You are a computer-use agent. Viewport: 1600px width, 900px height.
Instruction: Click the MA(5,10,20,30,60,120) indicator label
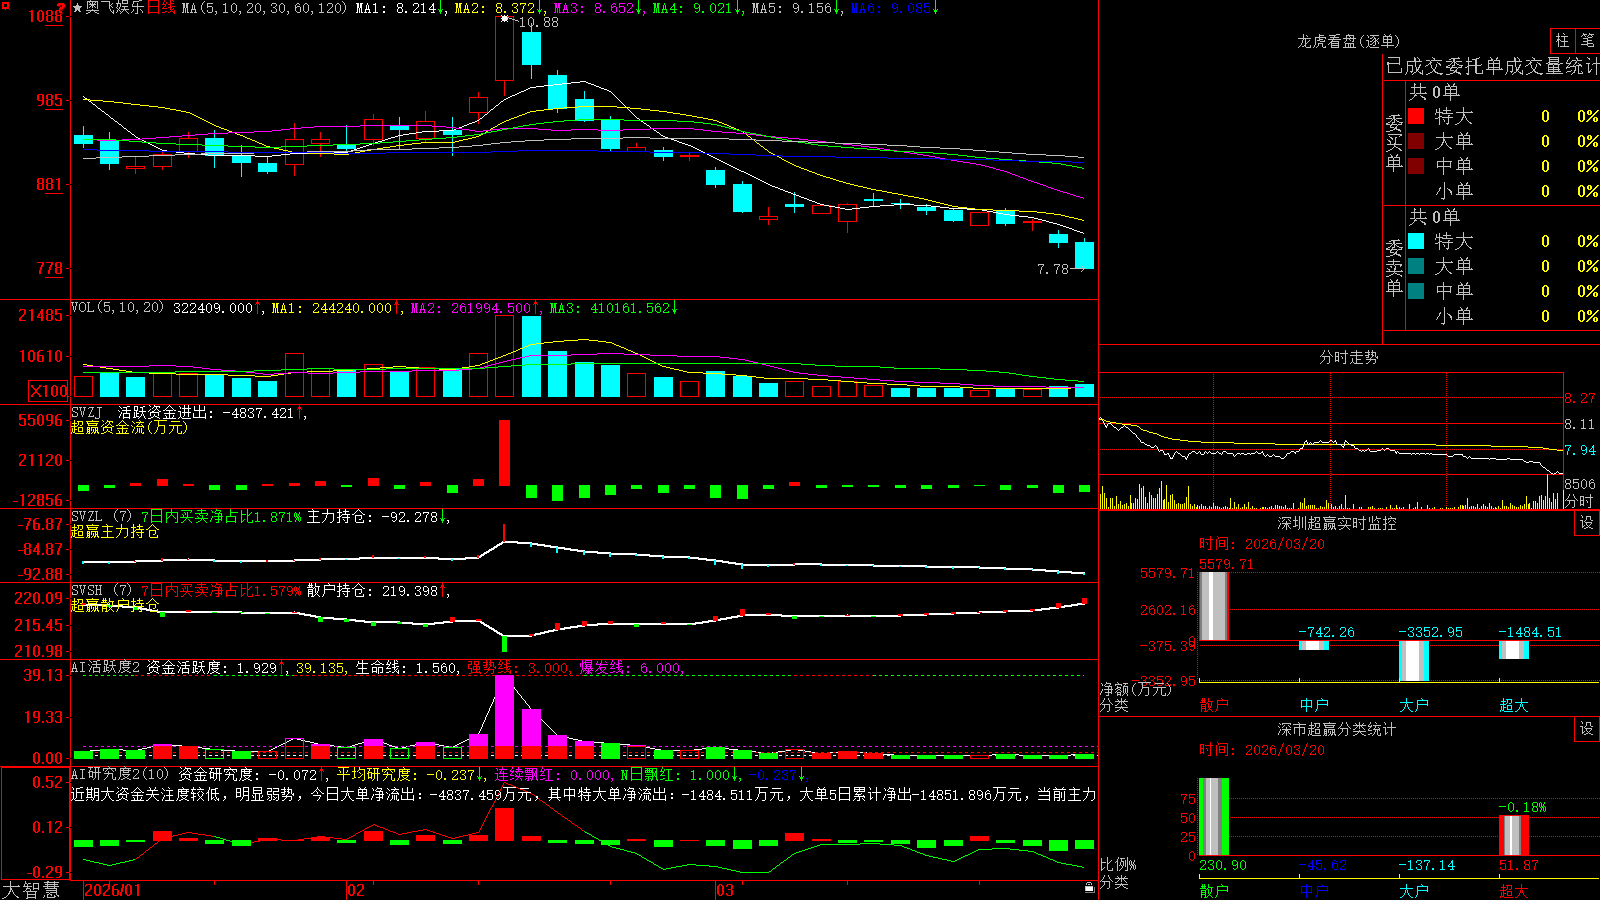click(x=264, y=8)
